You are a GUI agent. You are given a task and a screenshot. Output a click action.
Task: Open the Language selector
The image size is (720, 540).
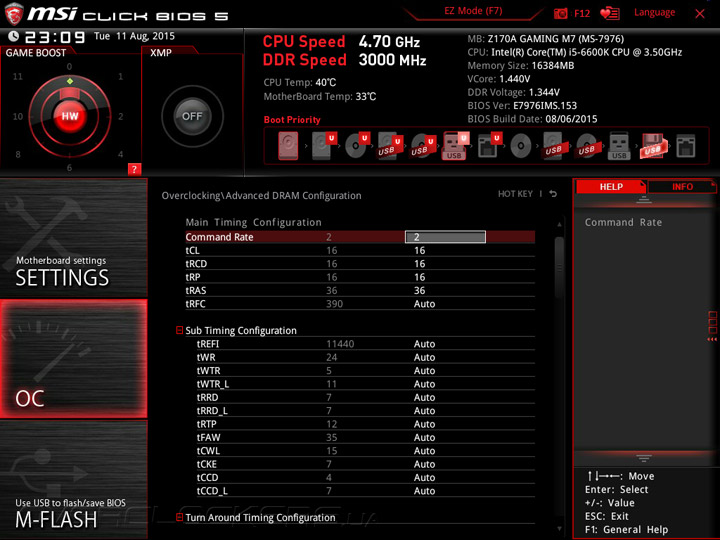tap(654, 12)
